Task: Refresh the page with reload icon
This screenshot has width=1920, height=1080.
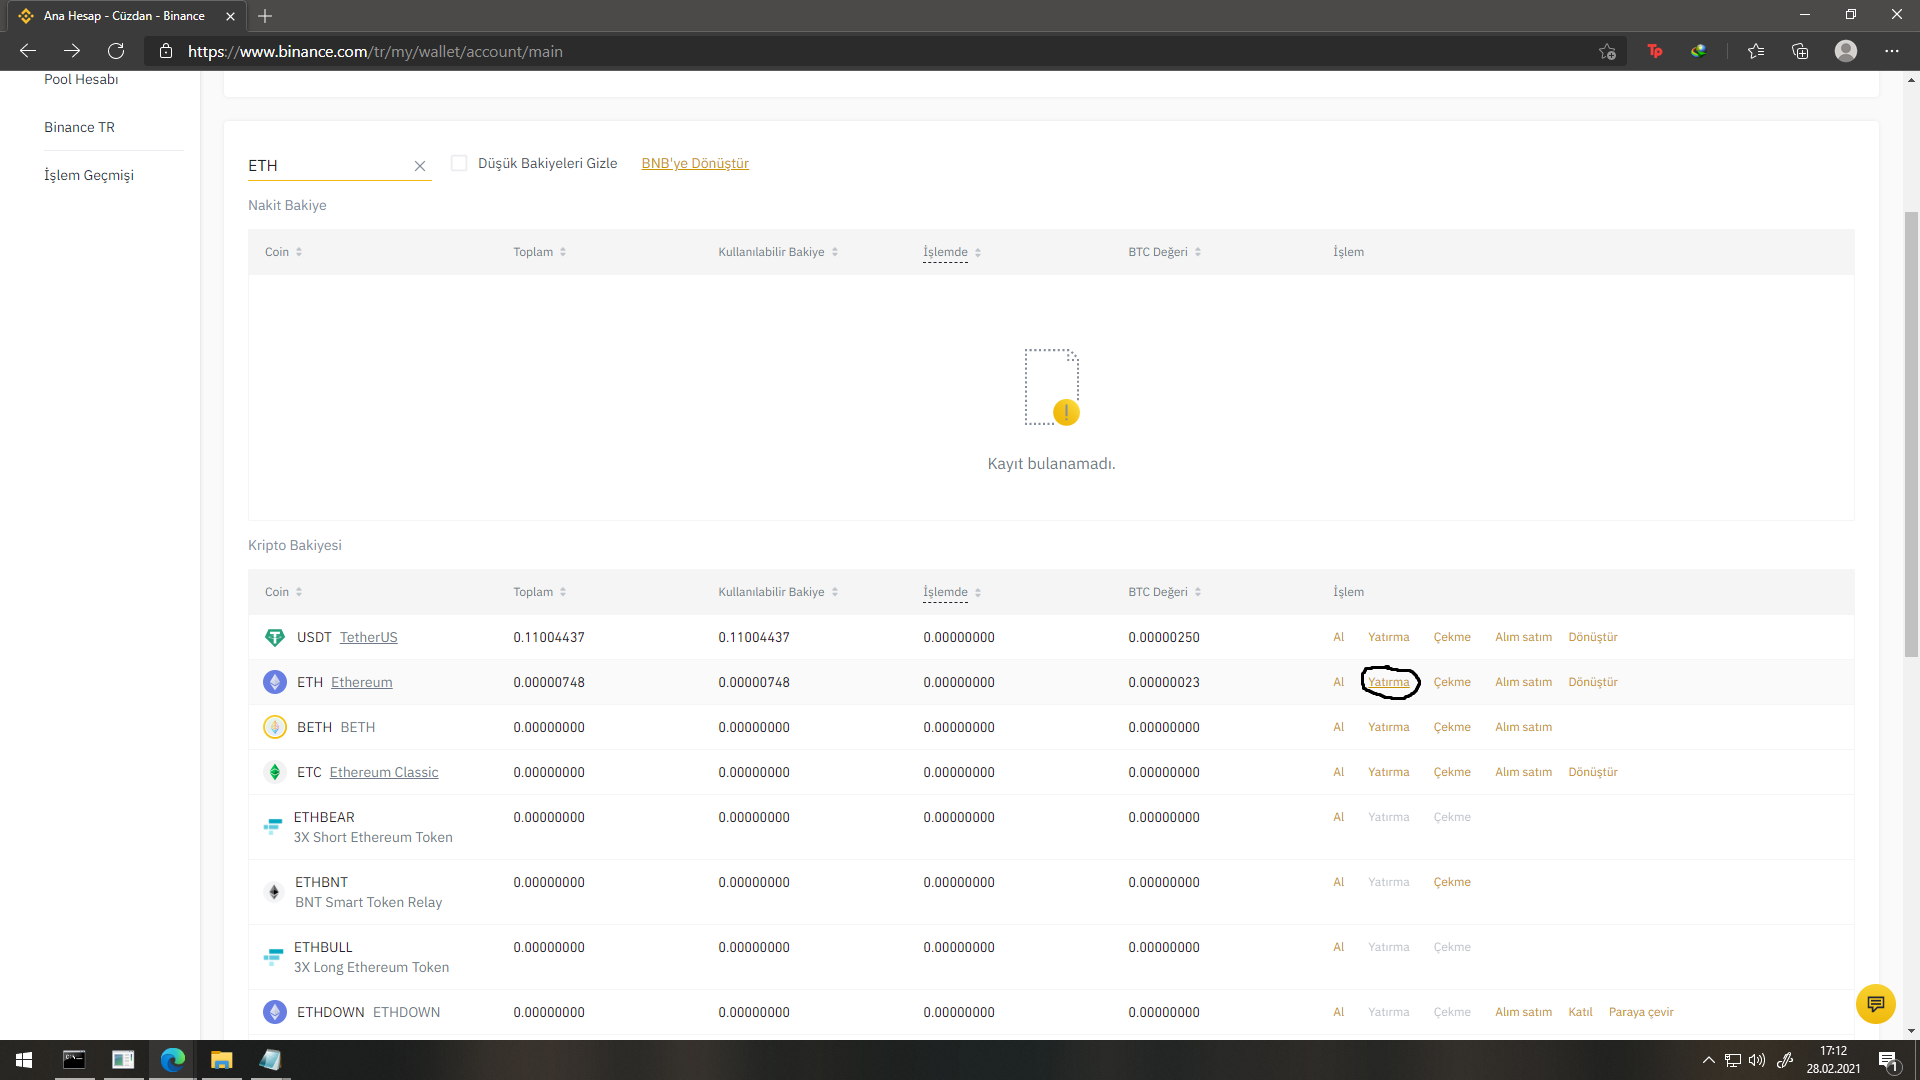Action: point(116,51)
